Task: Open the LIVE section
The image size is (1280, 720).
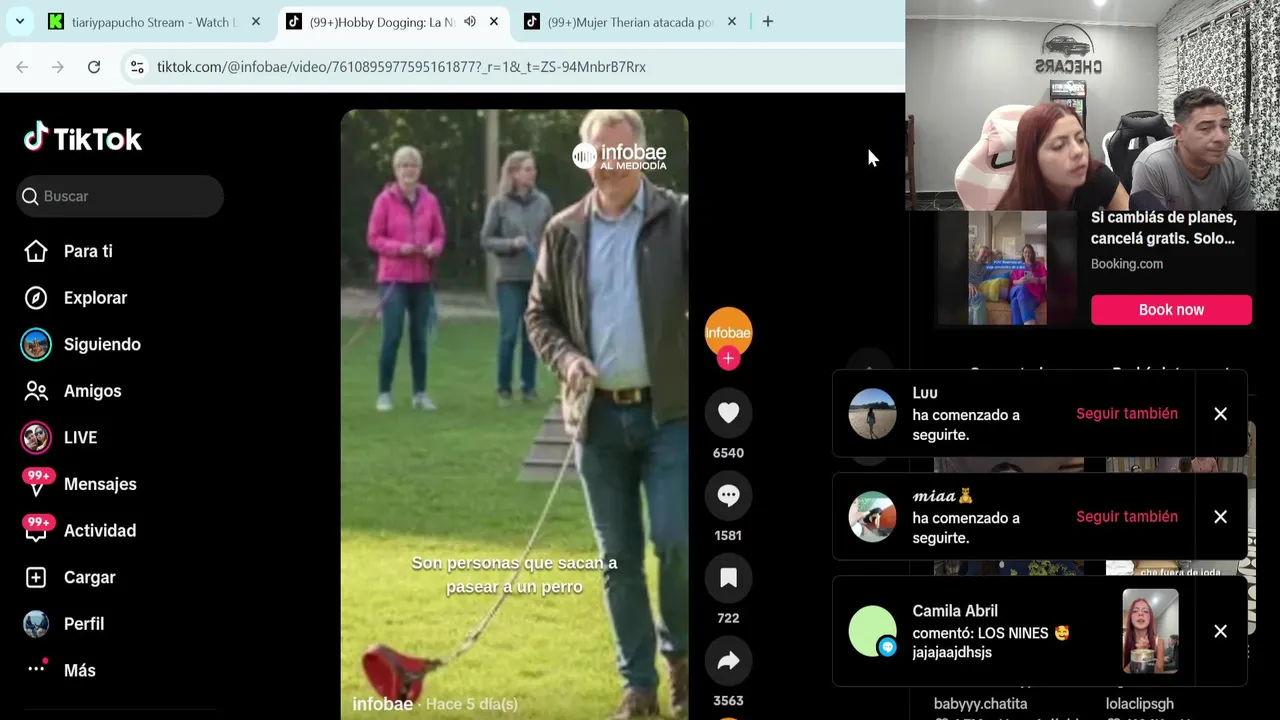Action: [80, 437]
